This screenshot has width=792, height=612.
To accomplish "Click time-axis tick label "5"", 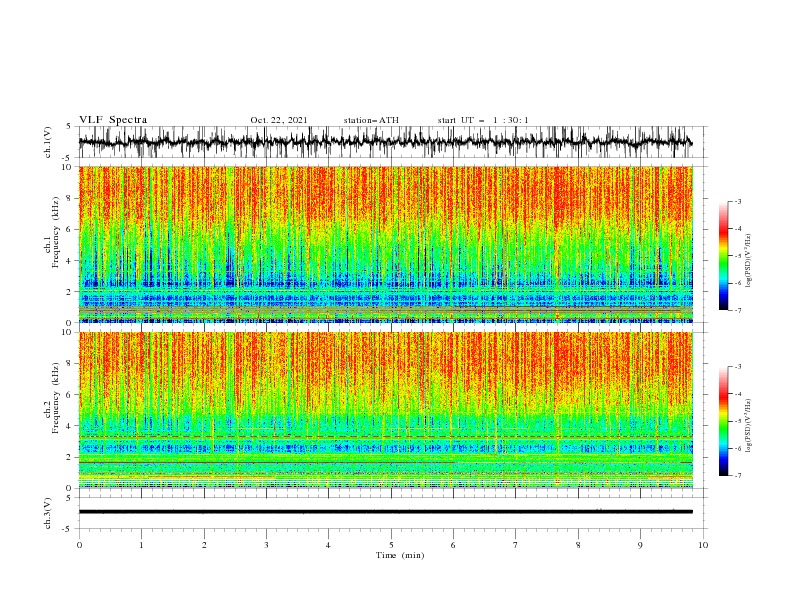I will [391, 545].
